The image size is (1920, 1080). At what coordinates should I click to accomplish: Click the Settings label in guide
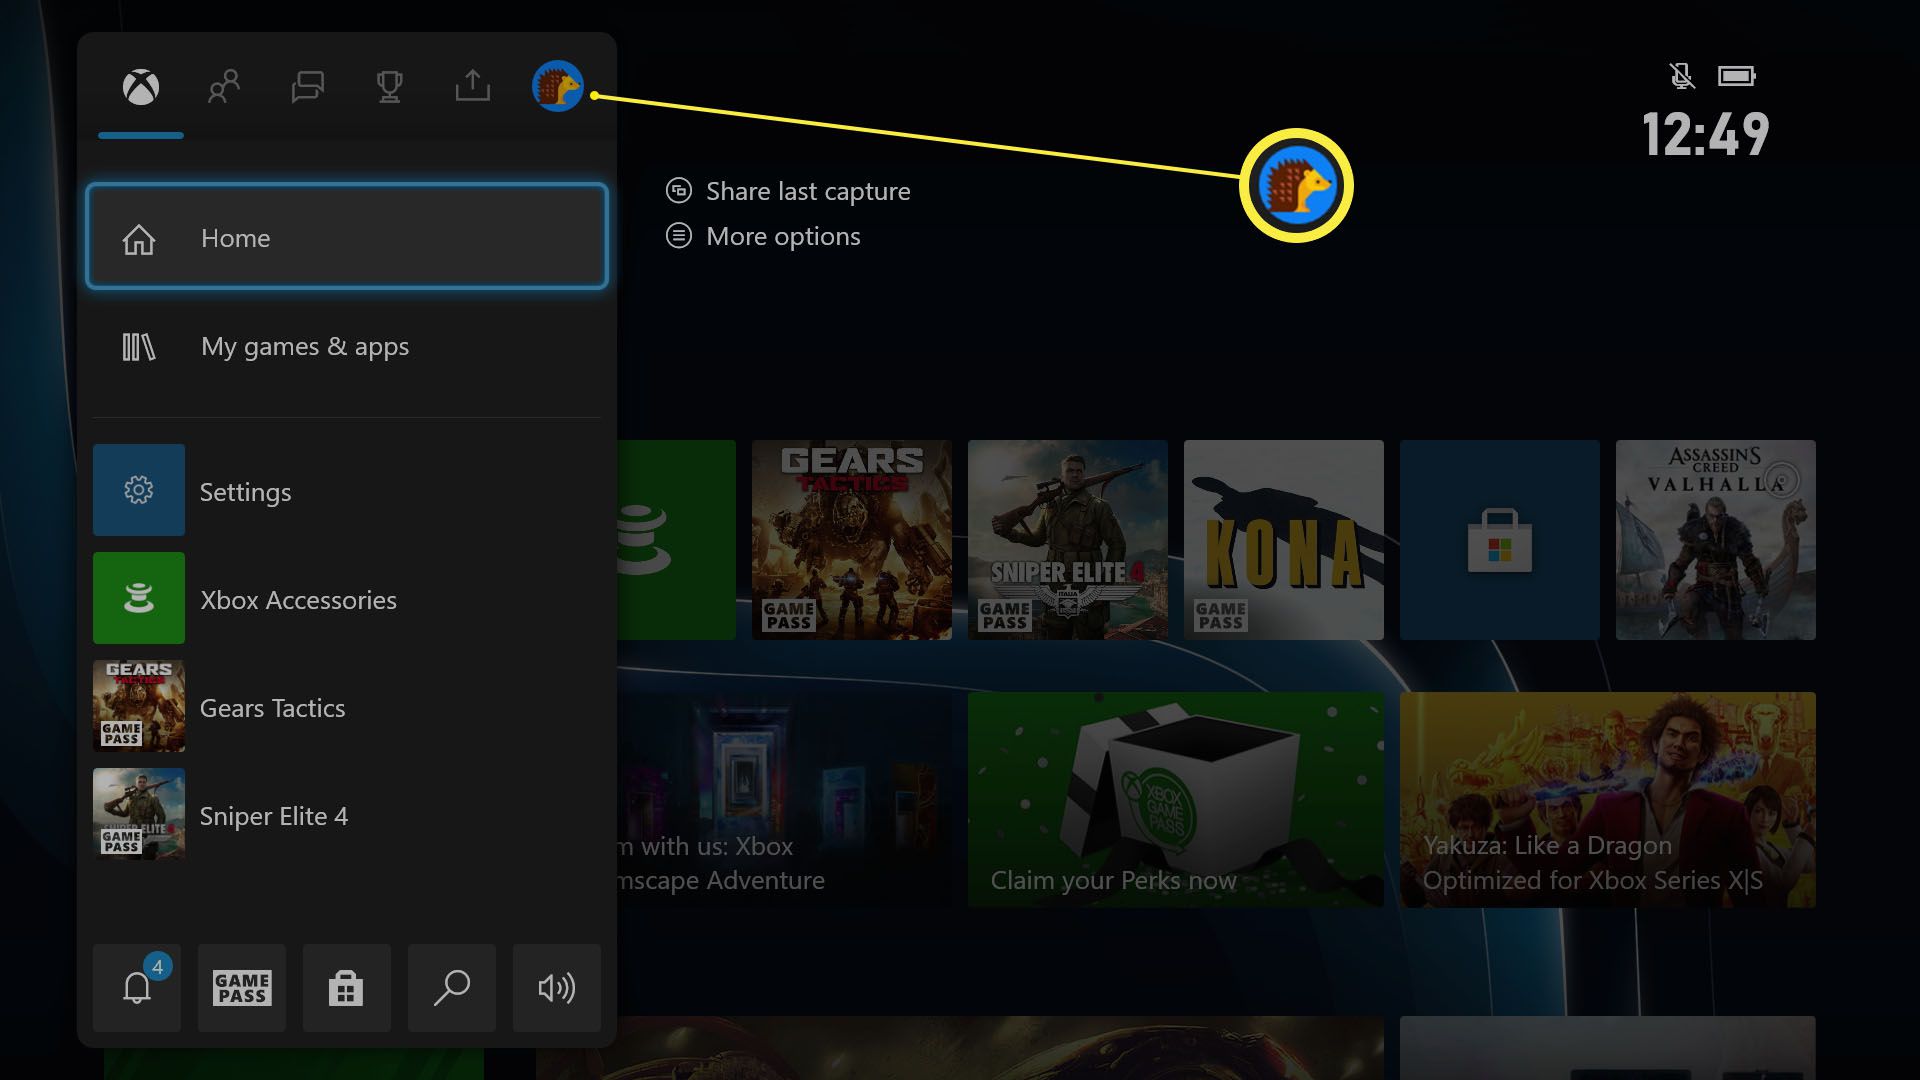point(245,492)
